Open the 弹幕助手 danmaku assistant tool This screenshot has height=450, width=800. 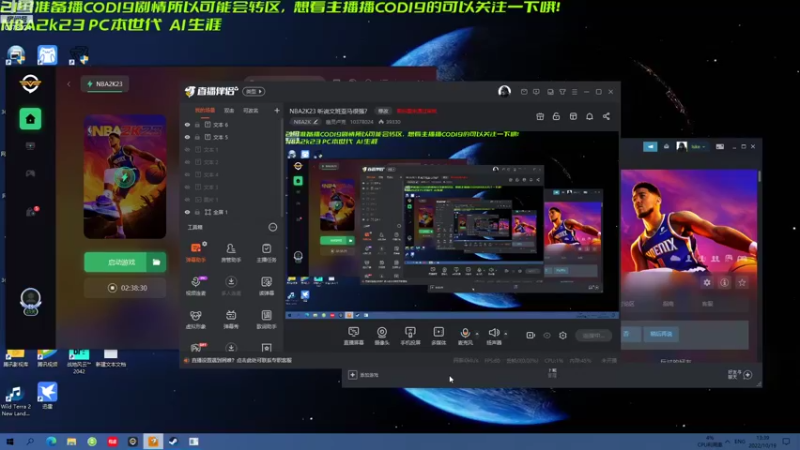pyautogui.click(x=196, y=252)
